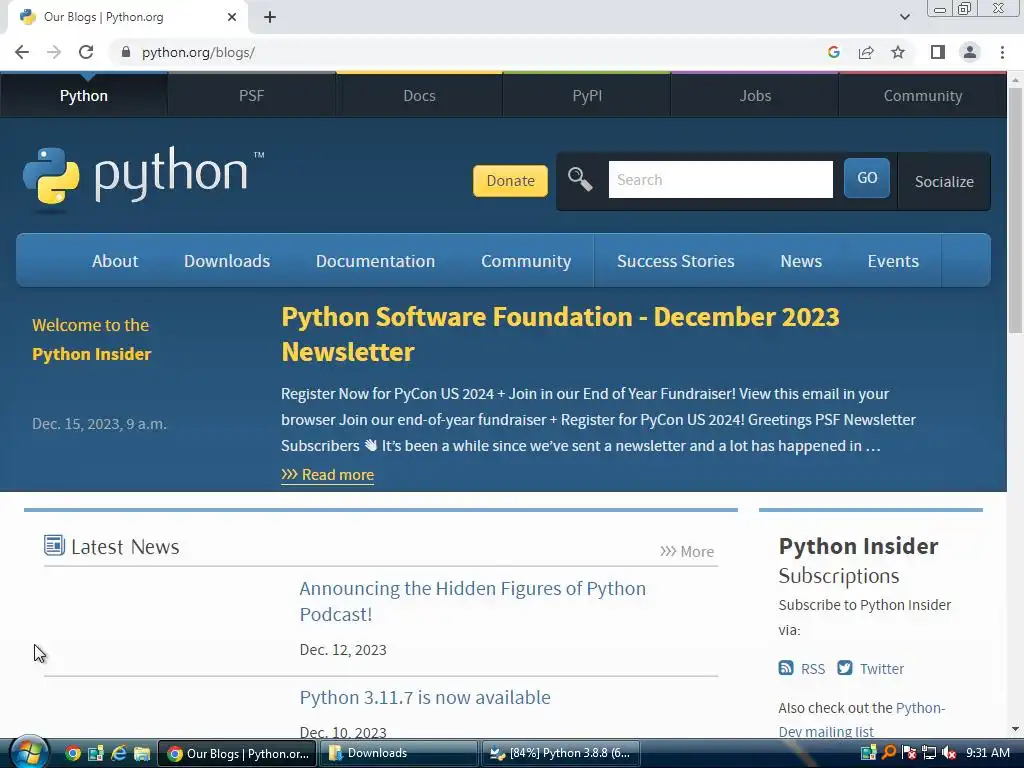The height and width of the screenshot is (768, 1024).
Task: Select the PSF top navigation tab
Action: pos(251,95)
